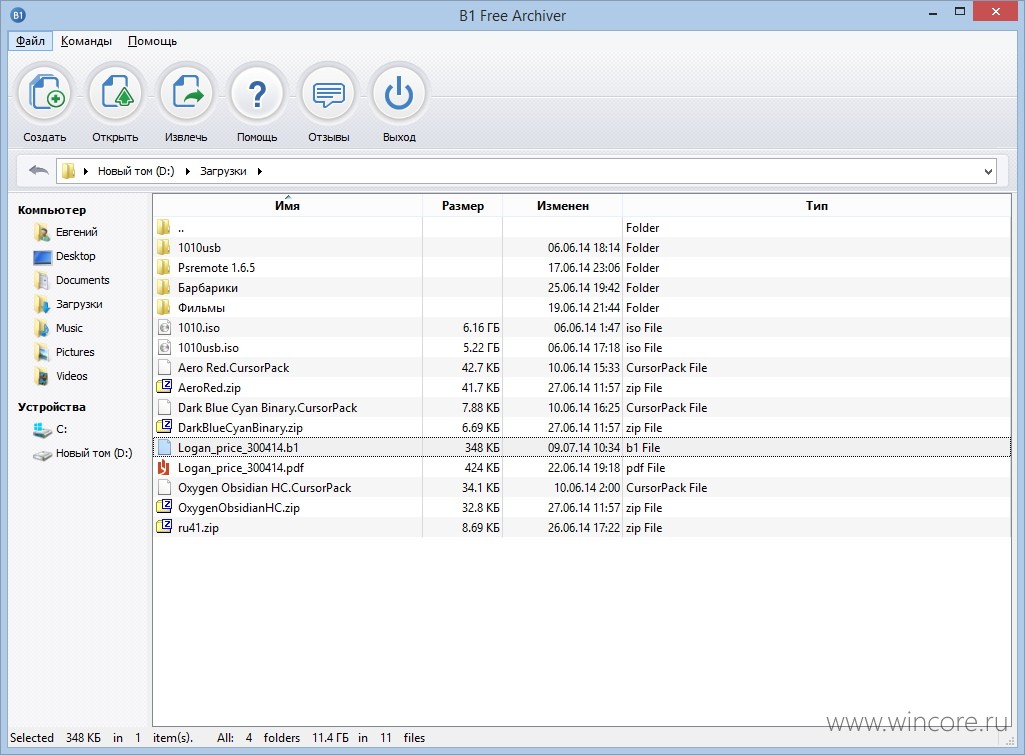
Task: Expand the arrow before Новый том (D:) in path
Action: (x=86, y=171)
